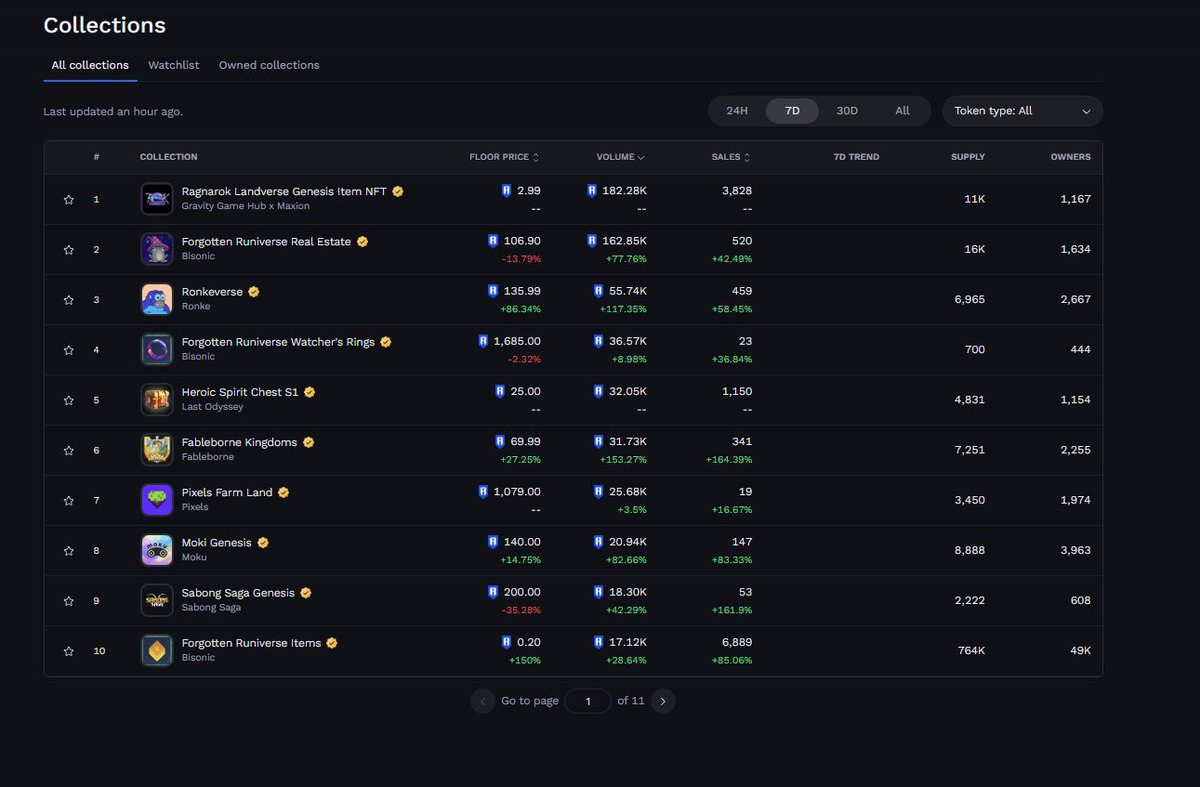
Task: Click the Supply column header
Action: [x=968, y=157]
